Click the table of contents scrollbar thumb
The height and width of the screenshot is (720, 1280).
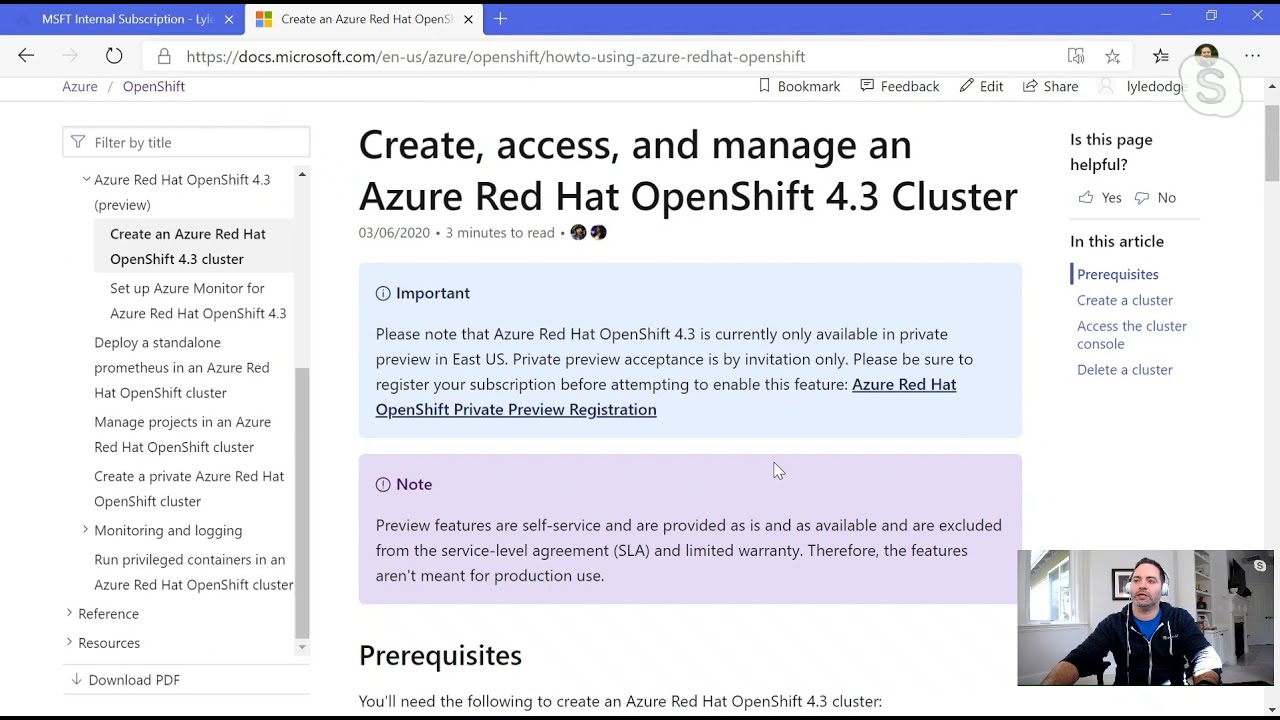tap(302, 503)
